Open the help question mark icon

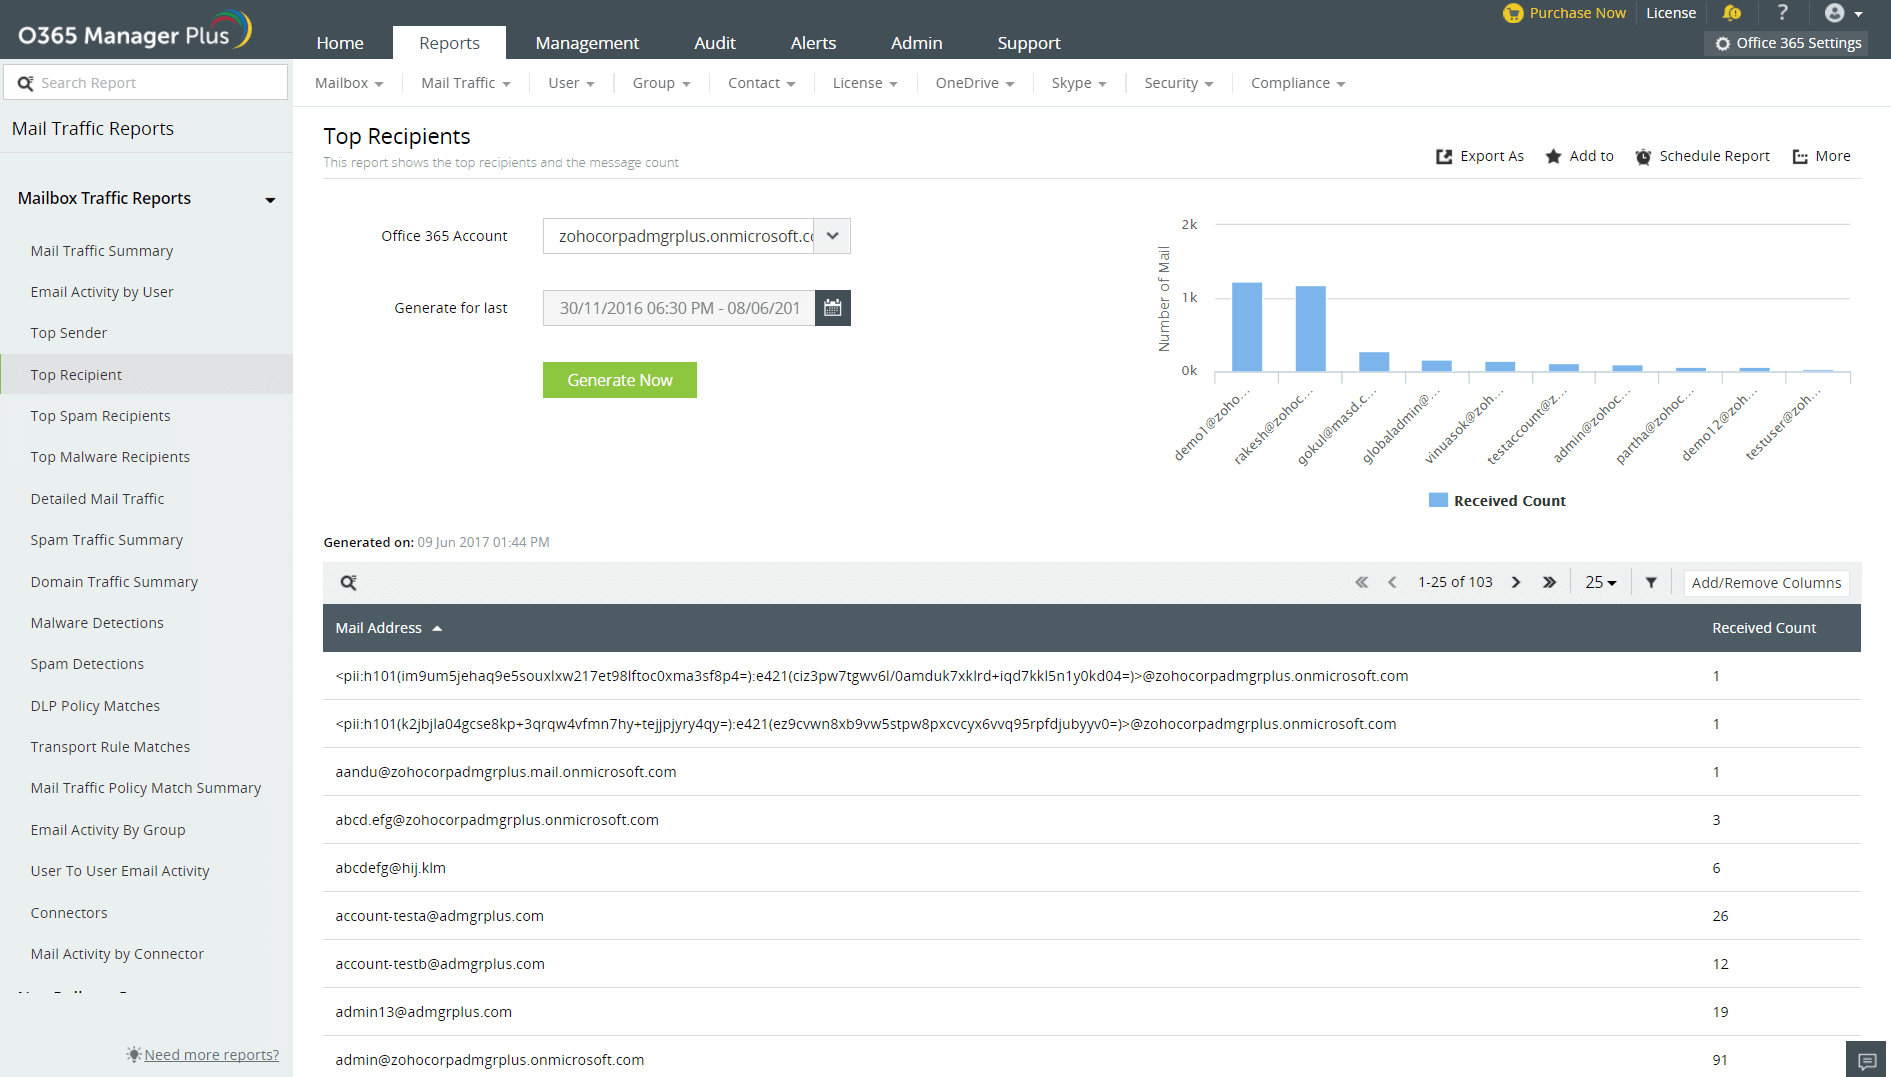(1782, 13)
